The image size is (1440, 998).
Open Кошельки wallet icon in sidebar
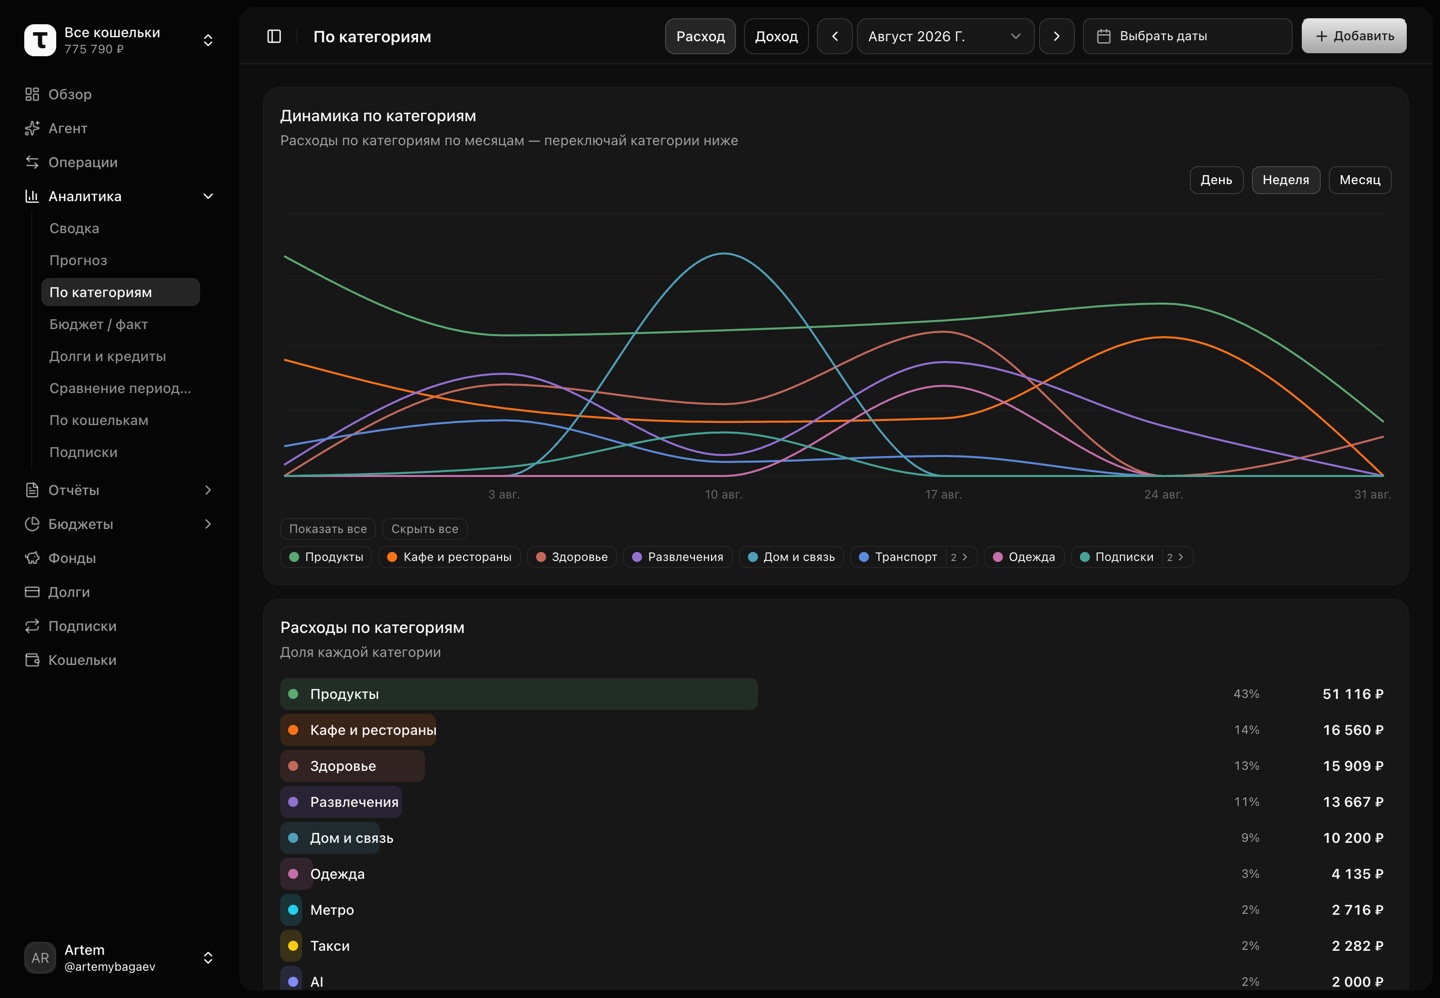coord(32,660)
